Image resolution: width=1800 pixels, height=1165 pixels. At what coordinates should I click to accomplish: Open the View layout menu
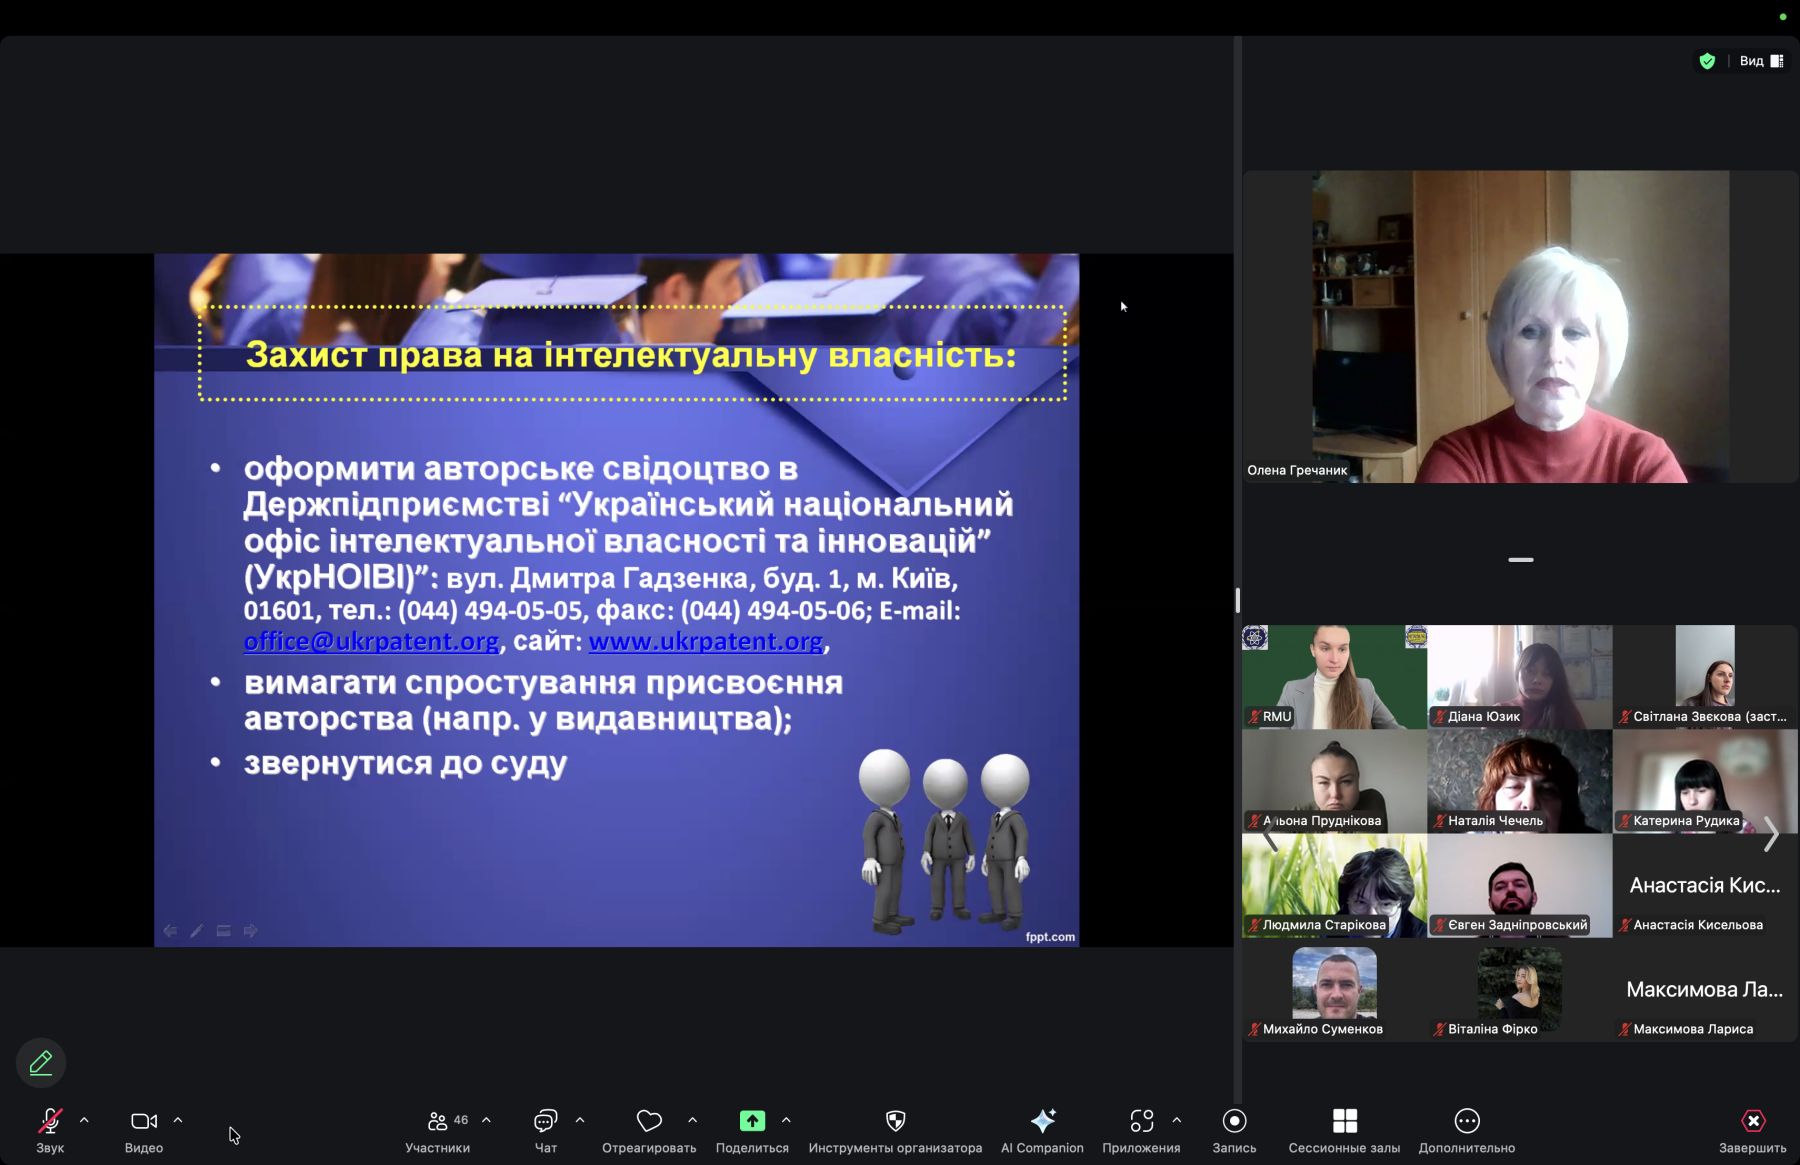(x=1761, y=61)
